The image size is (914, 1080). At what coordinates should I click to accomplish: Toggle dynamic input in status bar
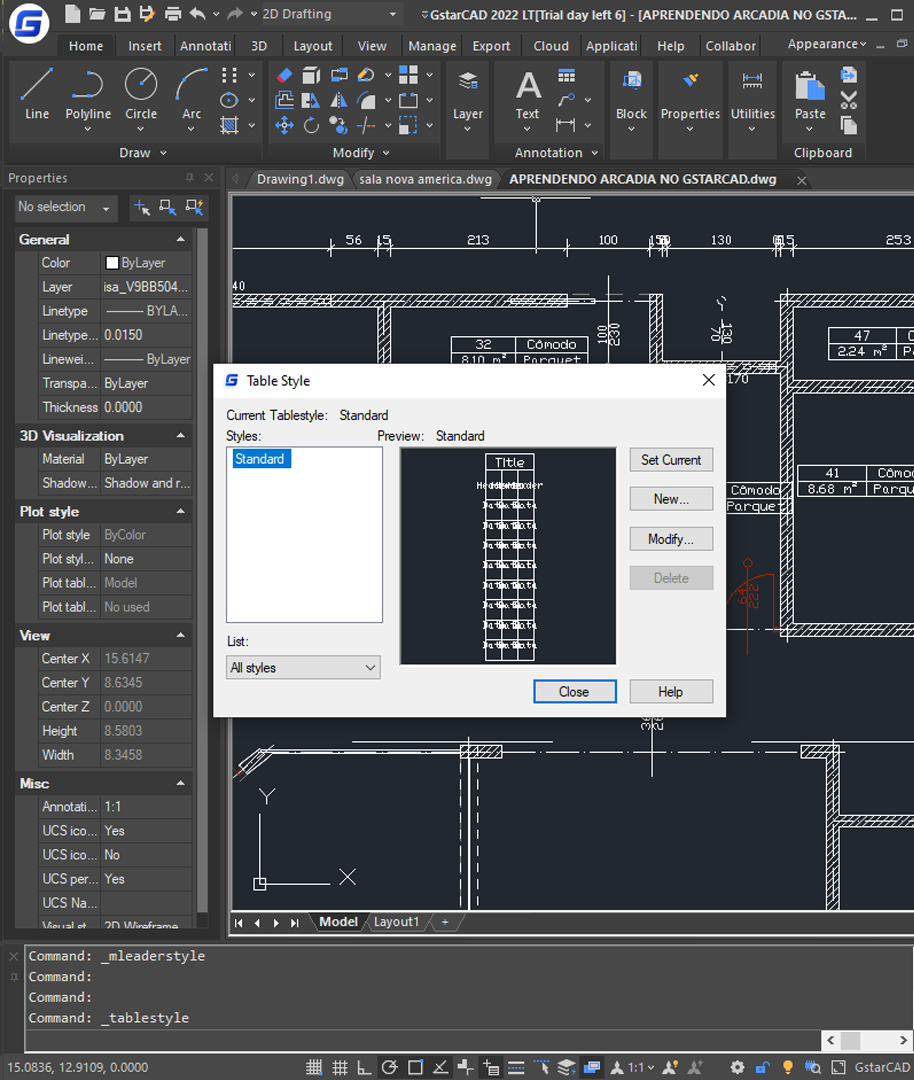point(491,1068)
